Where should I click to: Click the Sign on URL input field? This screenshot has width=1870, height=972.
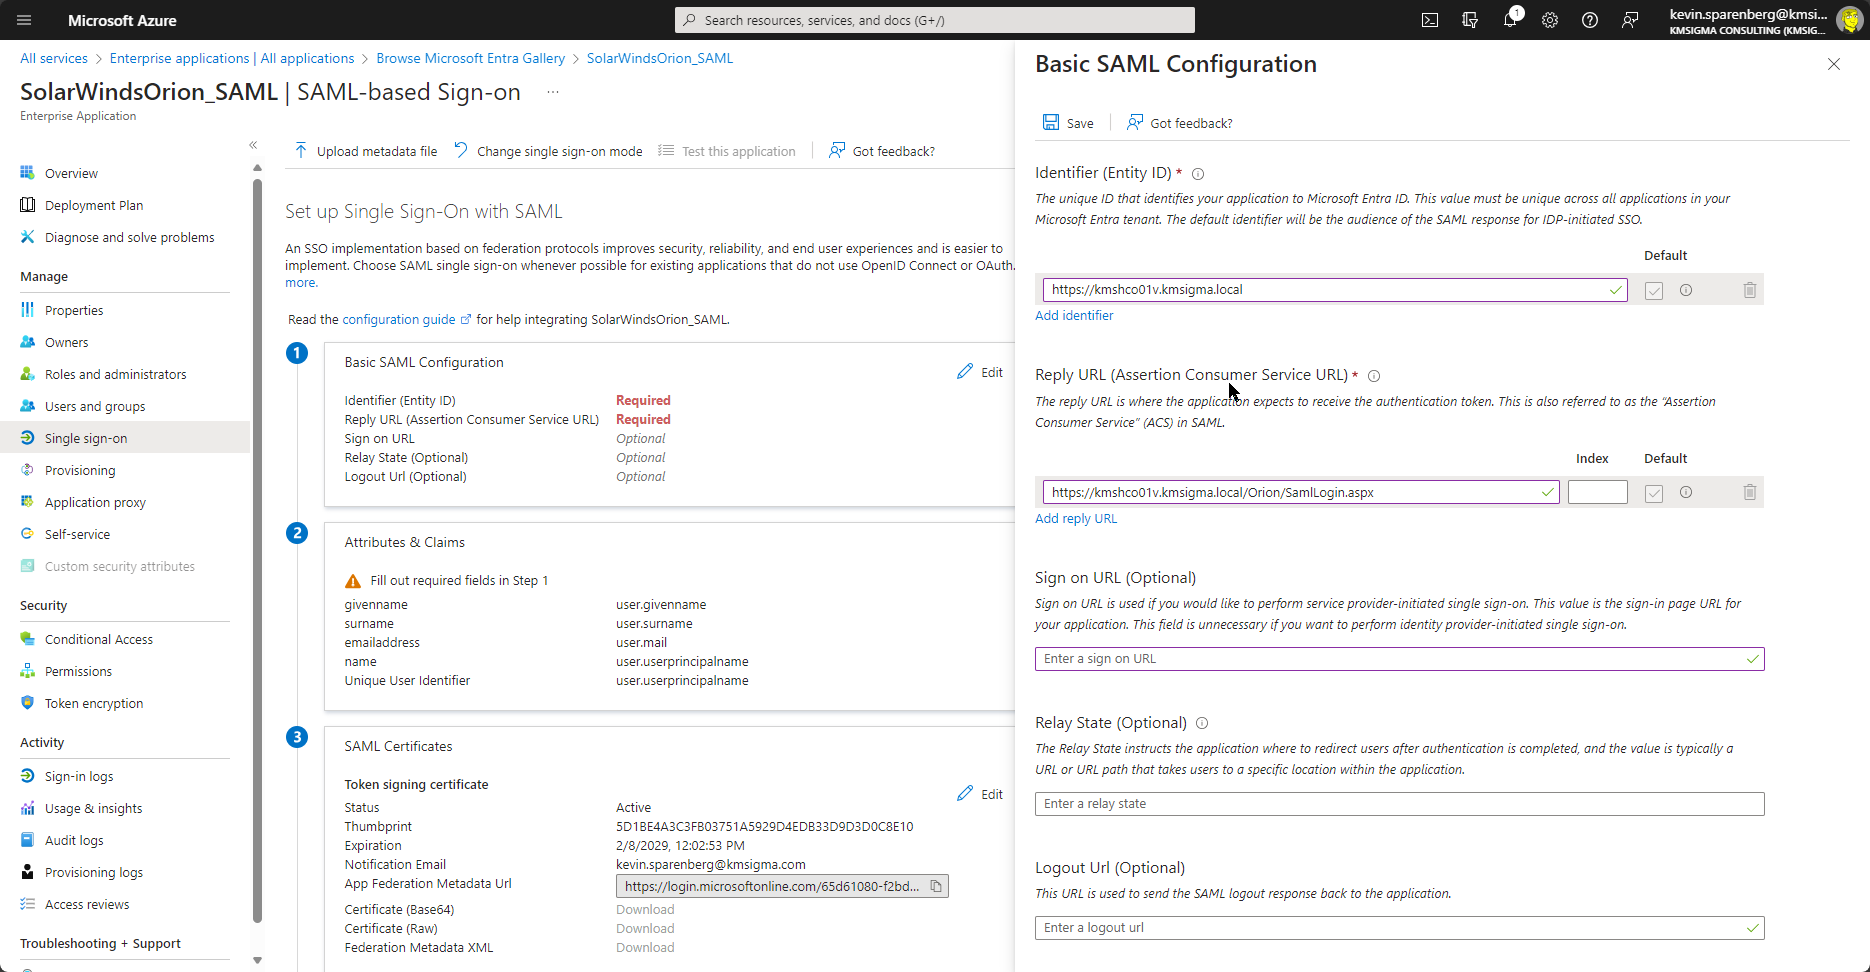point(1390,659)
